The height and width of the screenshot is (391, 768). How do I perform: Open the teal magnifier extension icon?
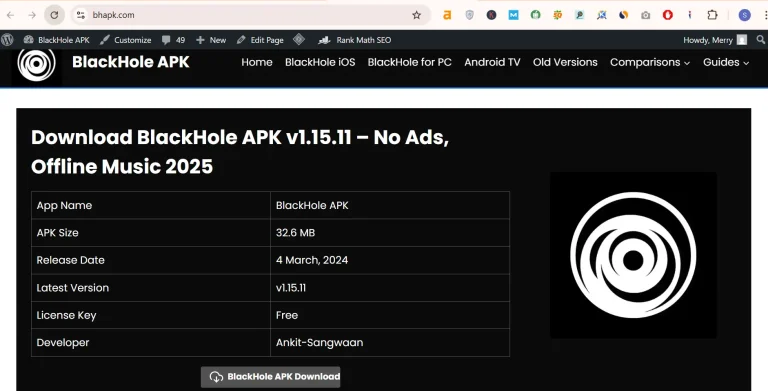pos(579,15)
